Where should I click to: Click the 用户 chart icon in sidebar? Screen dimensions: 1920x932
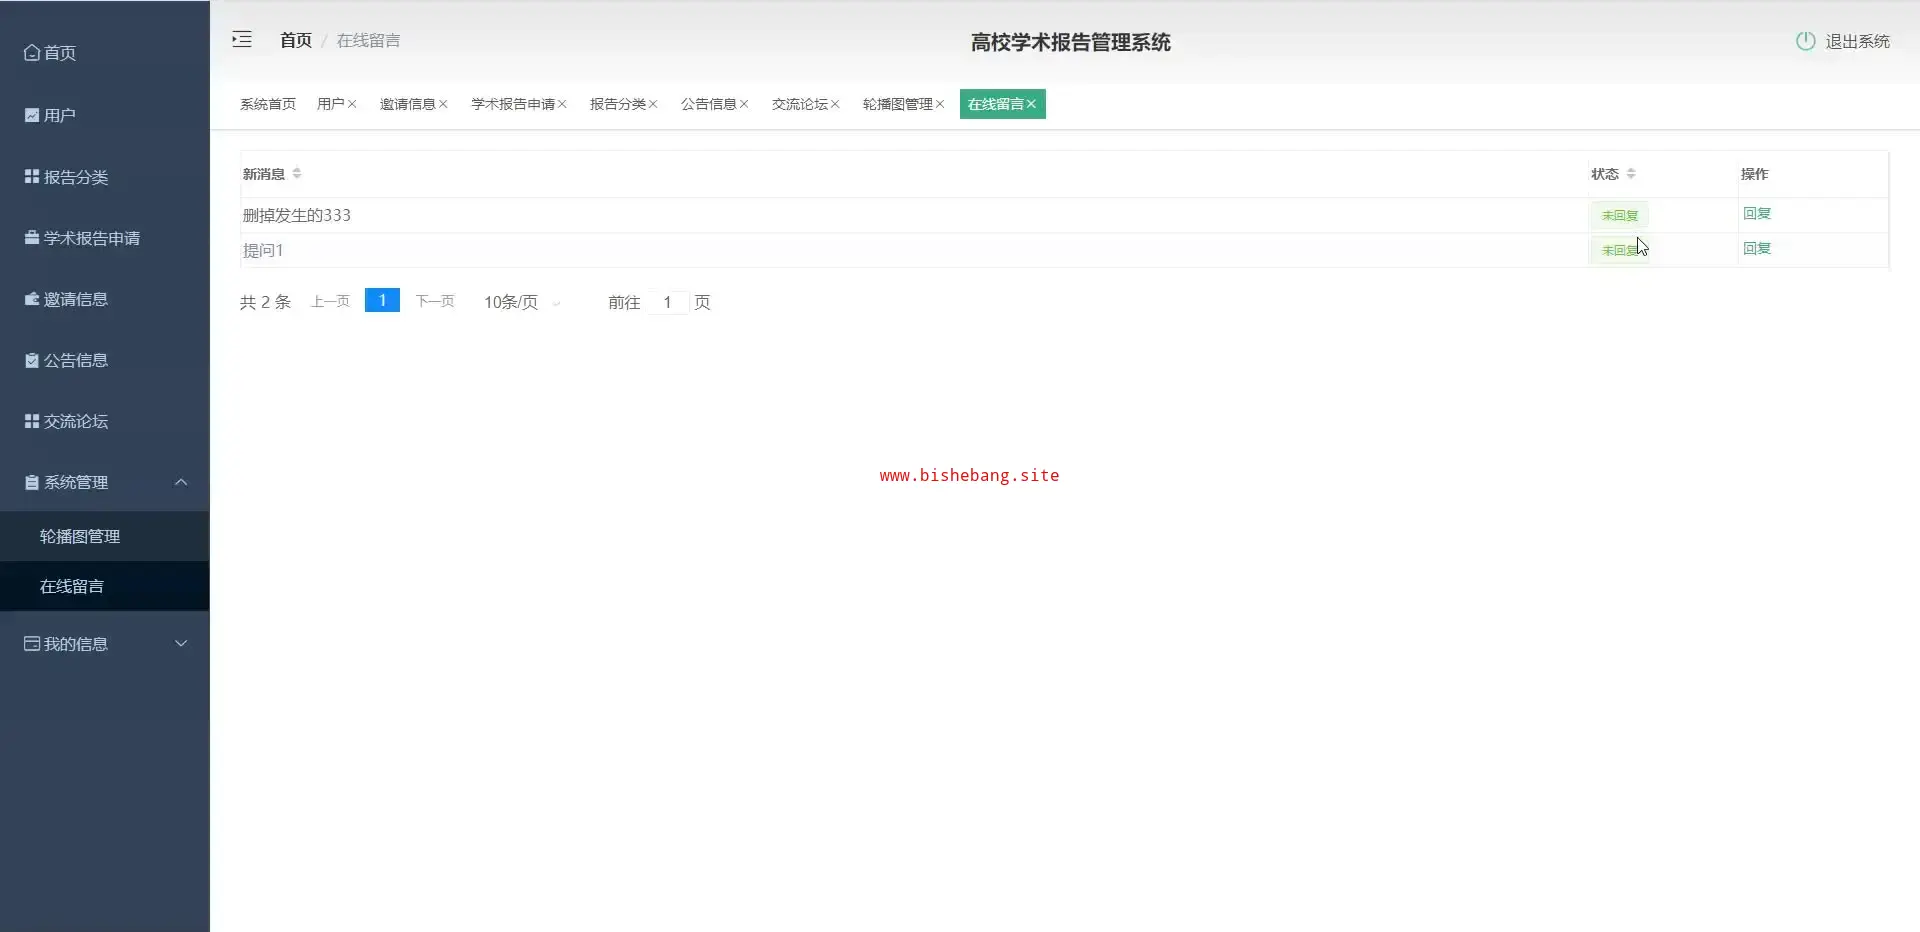pyautogui.click(x=32, y=115)
